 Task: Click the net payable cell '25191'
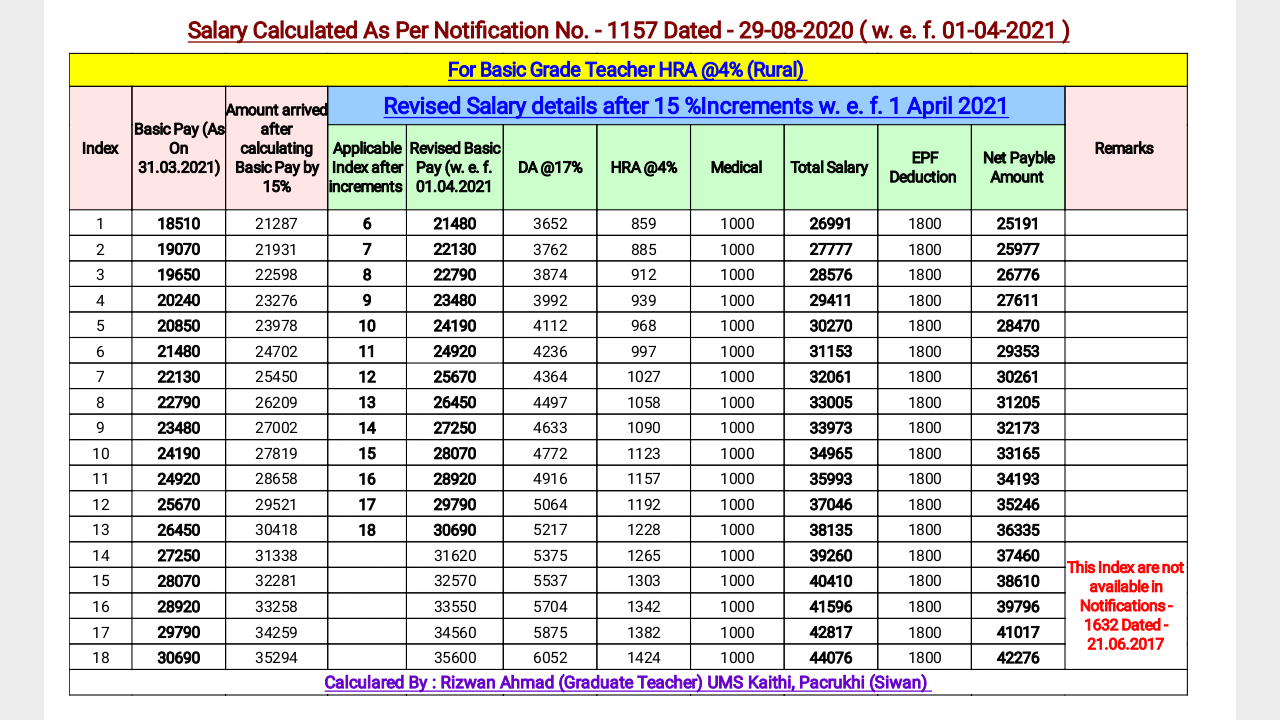(1018, 224)
